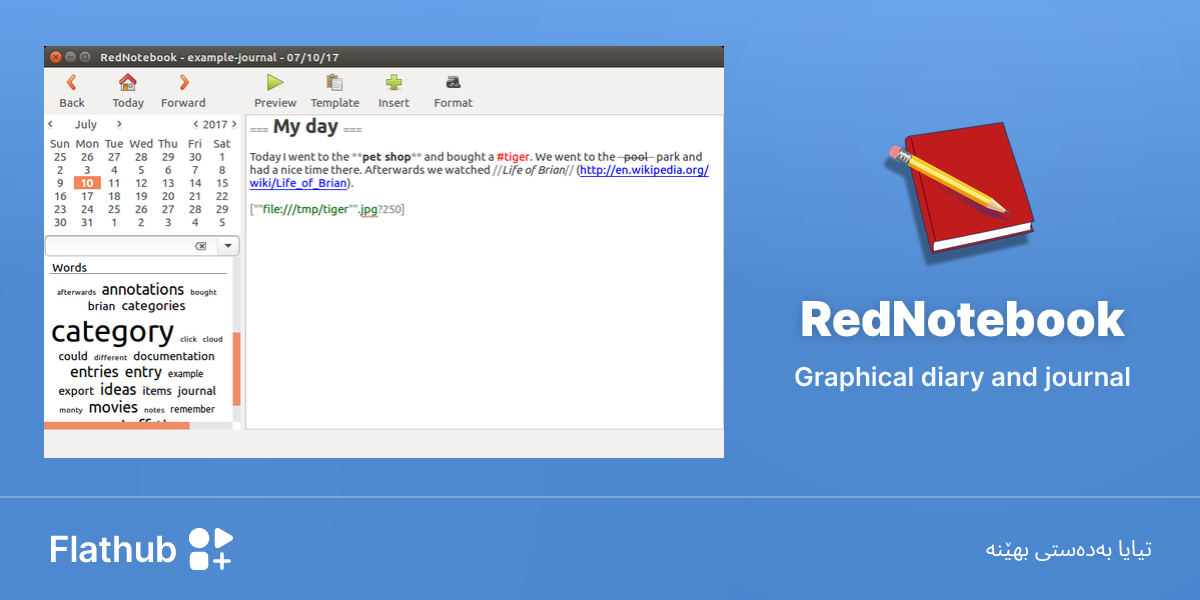Click 'brian' in the word cloud
The width and height of the screenshot is (1200, 600).
[x=101, y=306]
